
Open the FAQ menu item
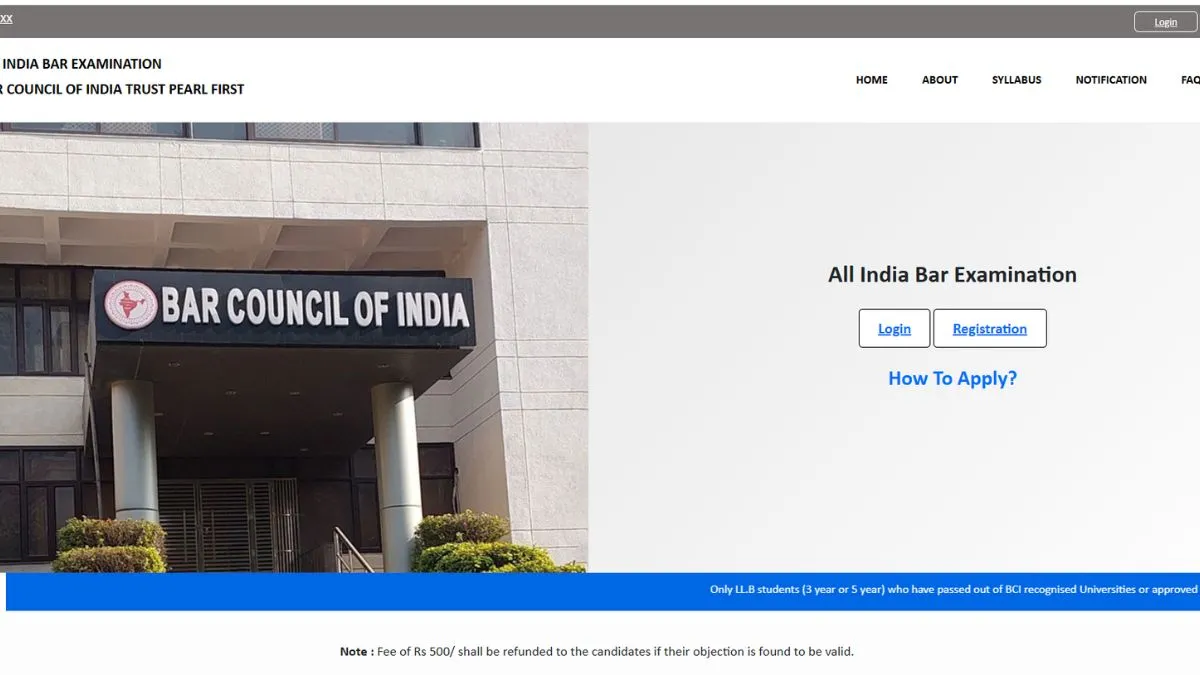tap(1189, 80)
